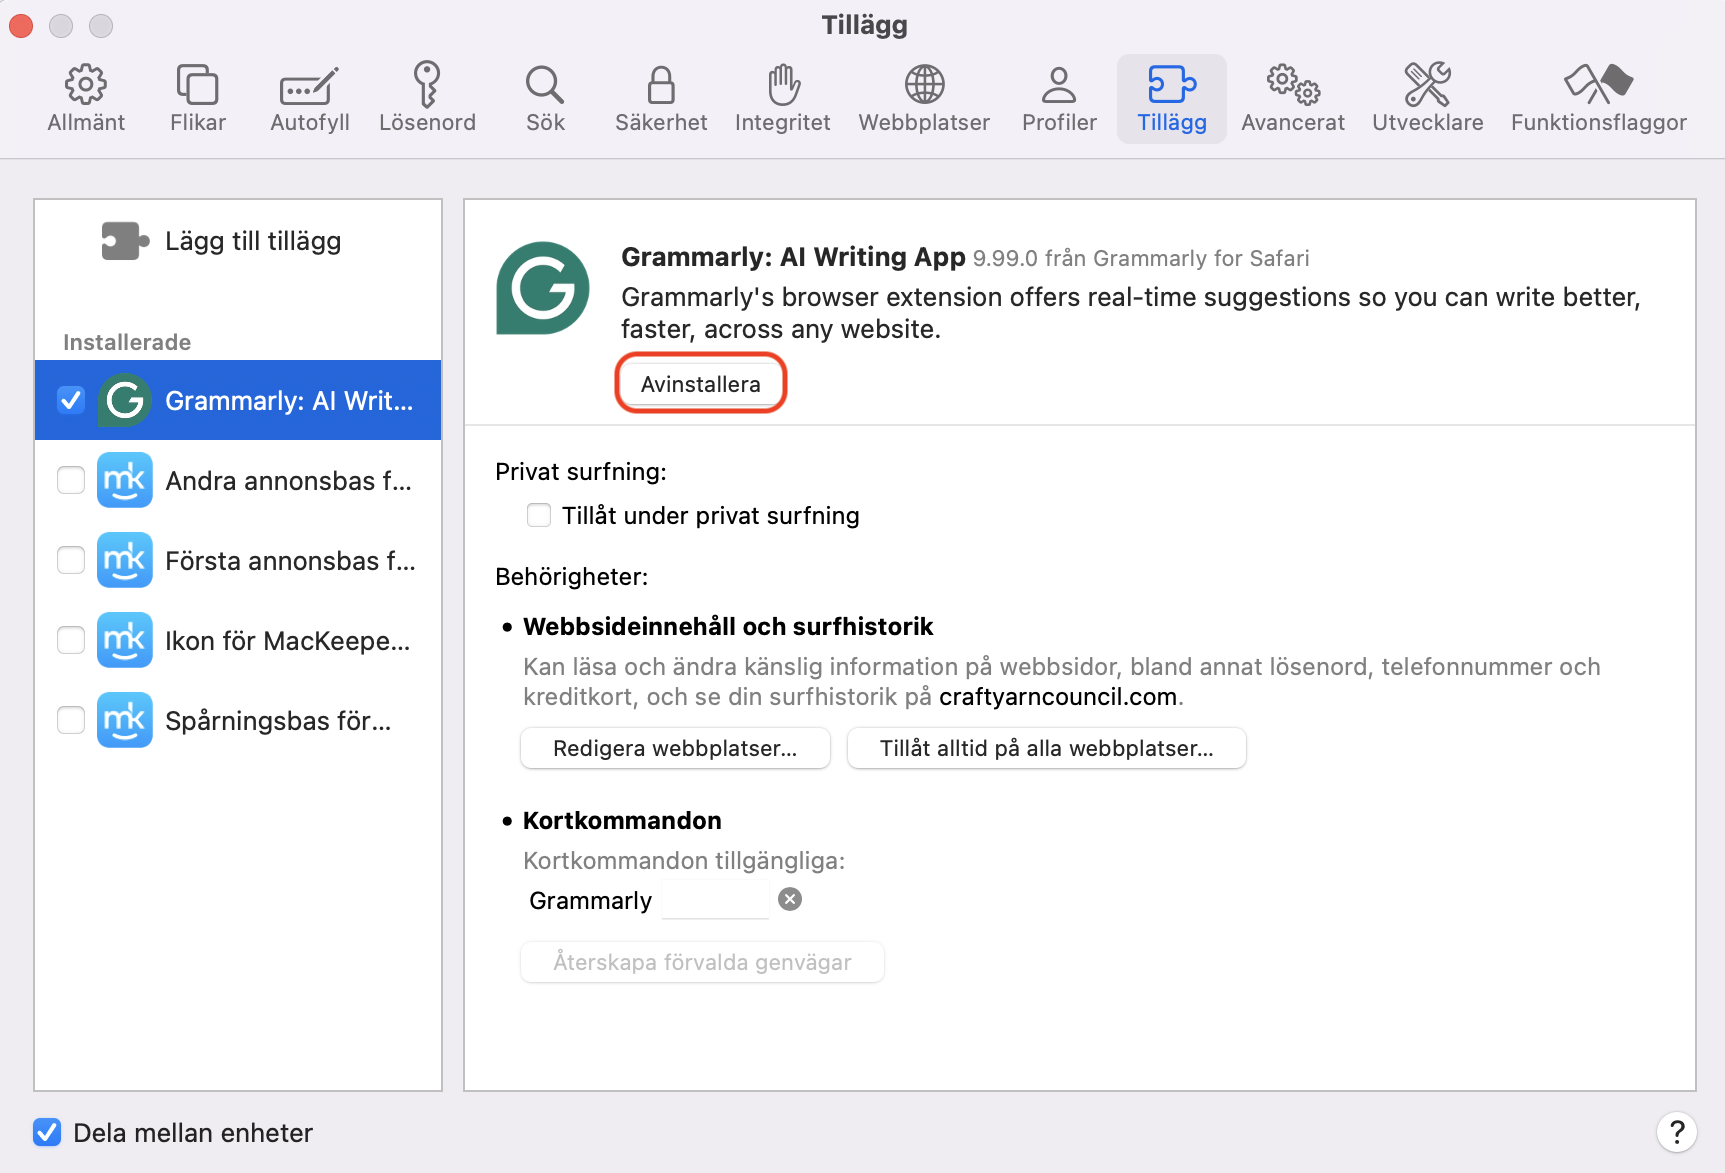
Task: Click the Lägg till tillägg label
Action: coord(253,241)
